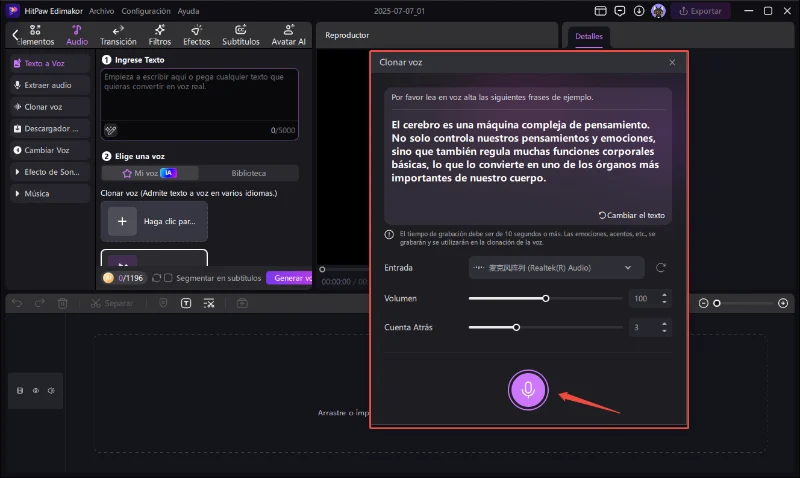
Task: Open the Efectos panel in the toolbar
Action: point(196,36)
